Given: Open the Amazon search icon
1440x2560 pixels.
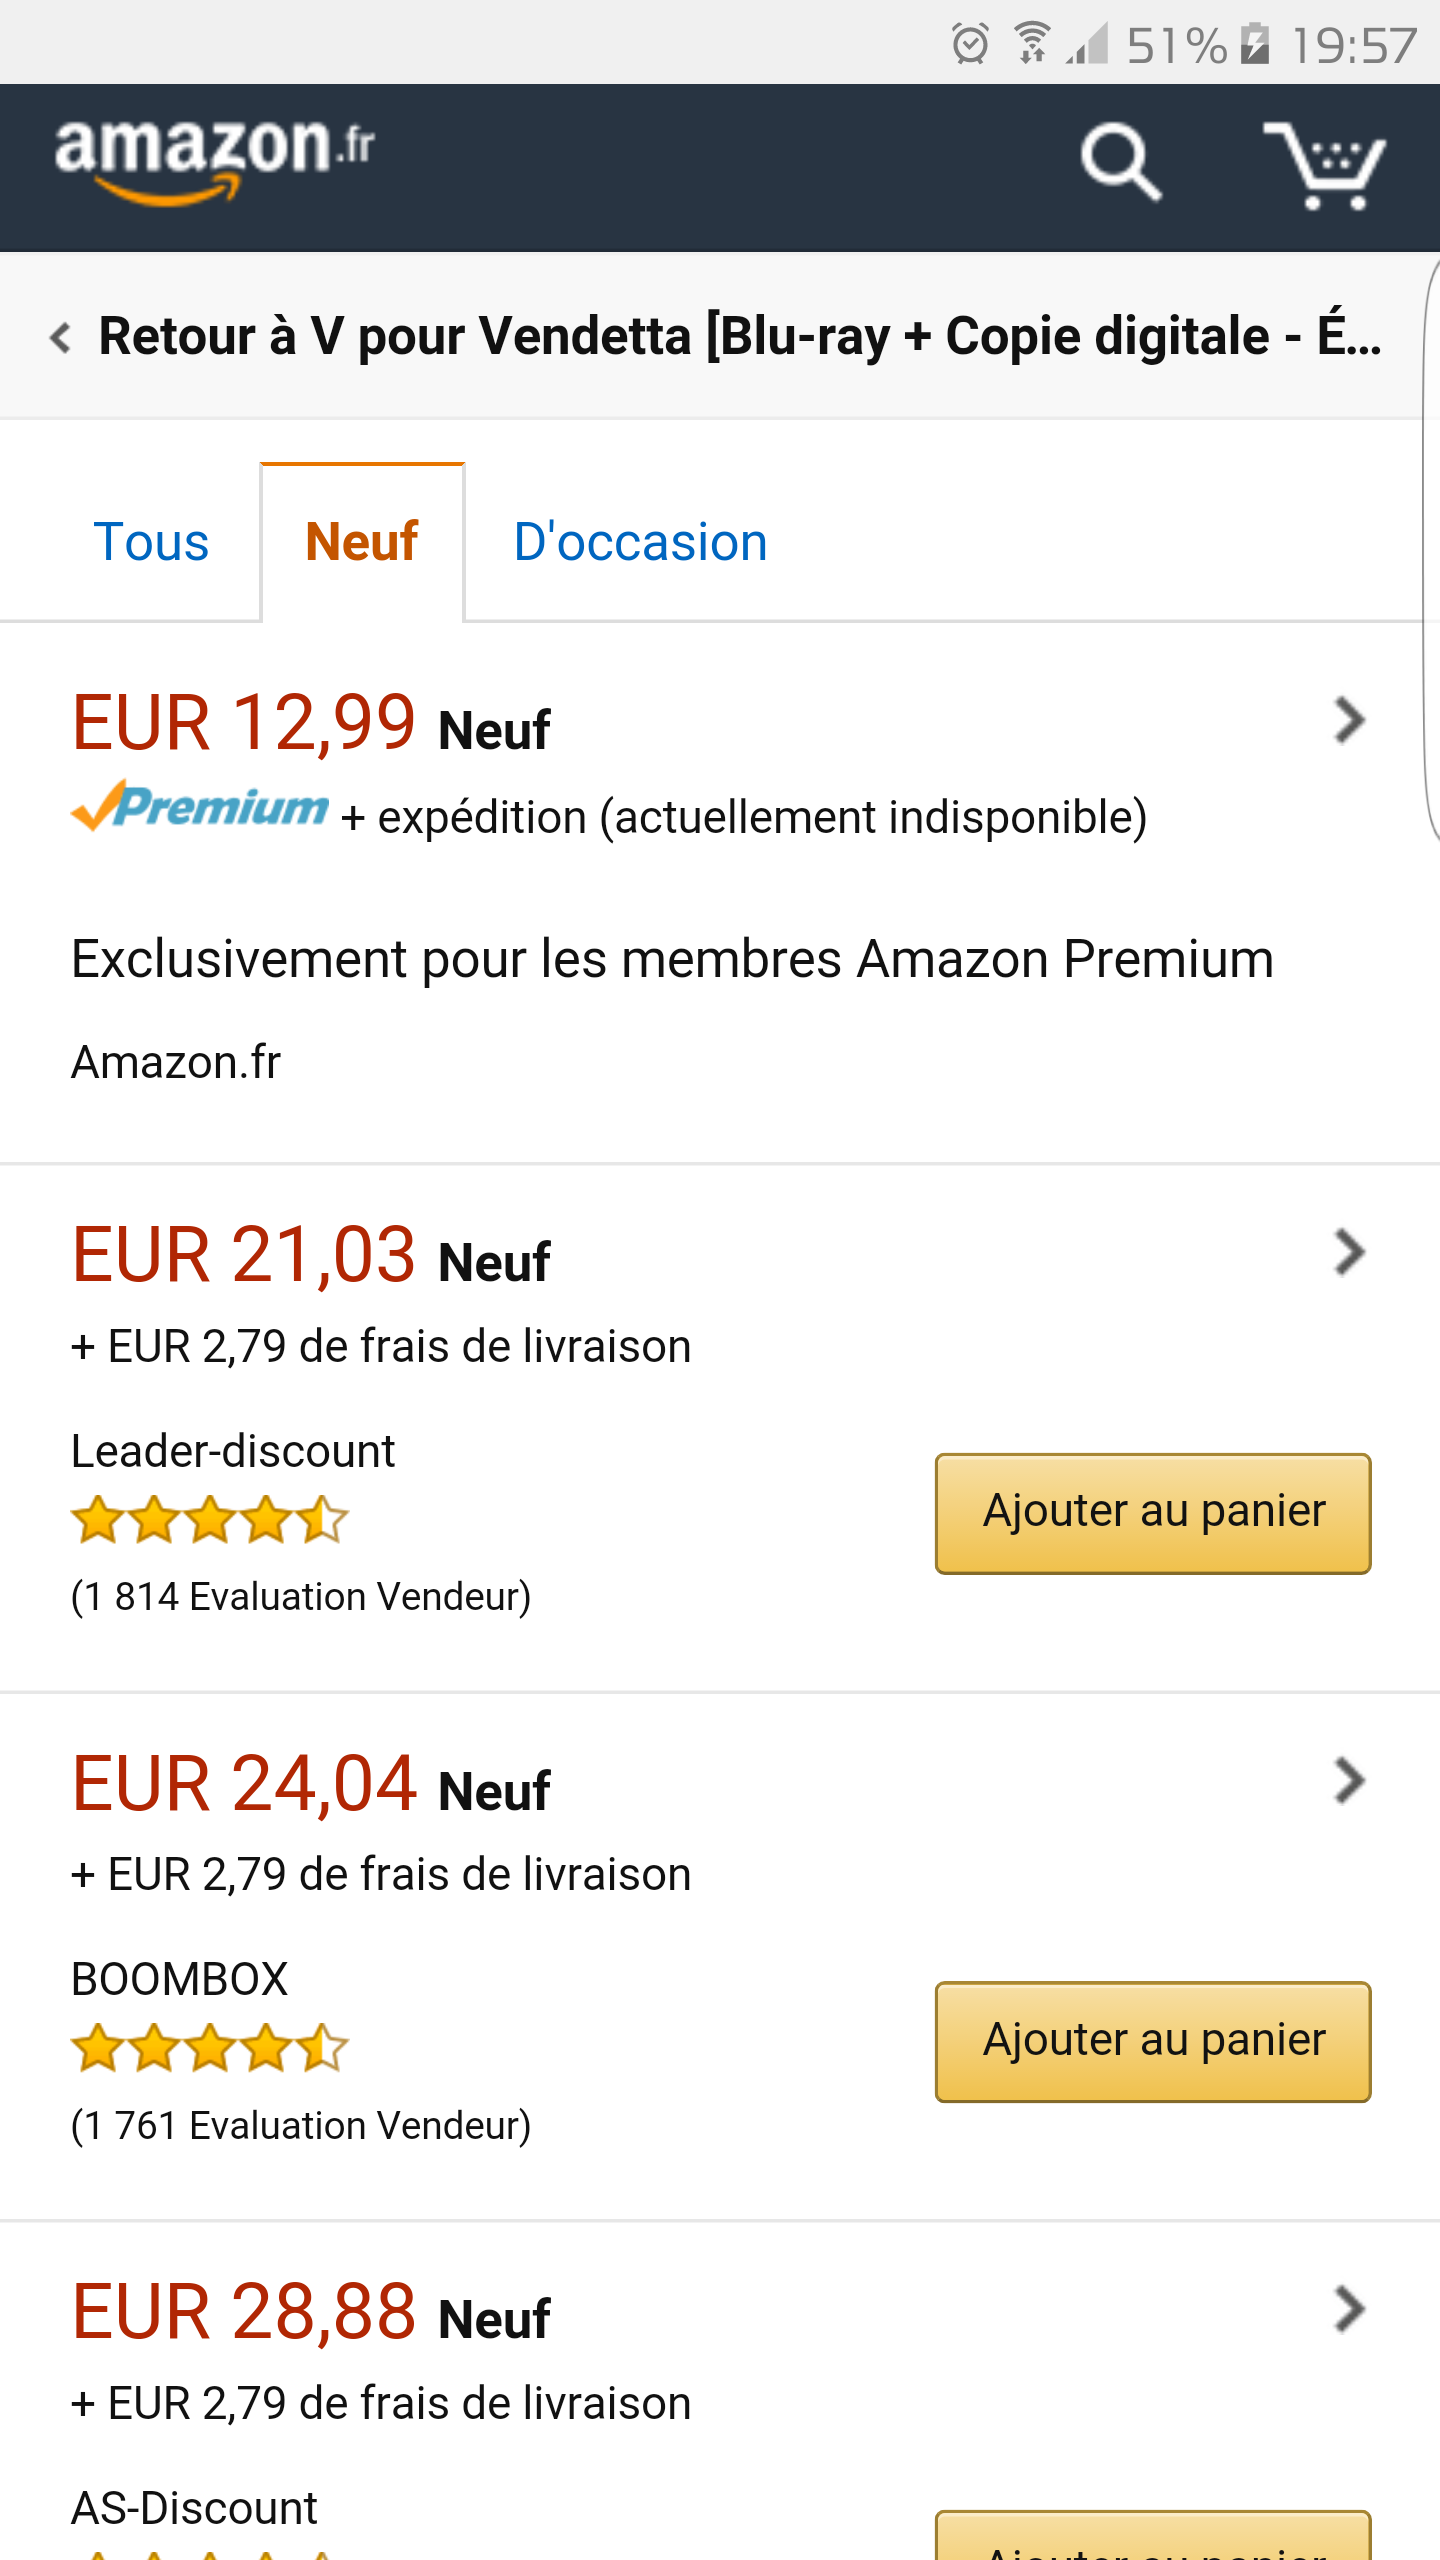Looking at the screenshot, I should point(1120,162).
